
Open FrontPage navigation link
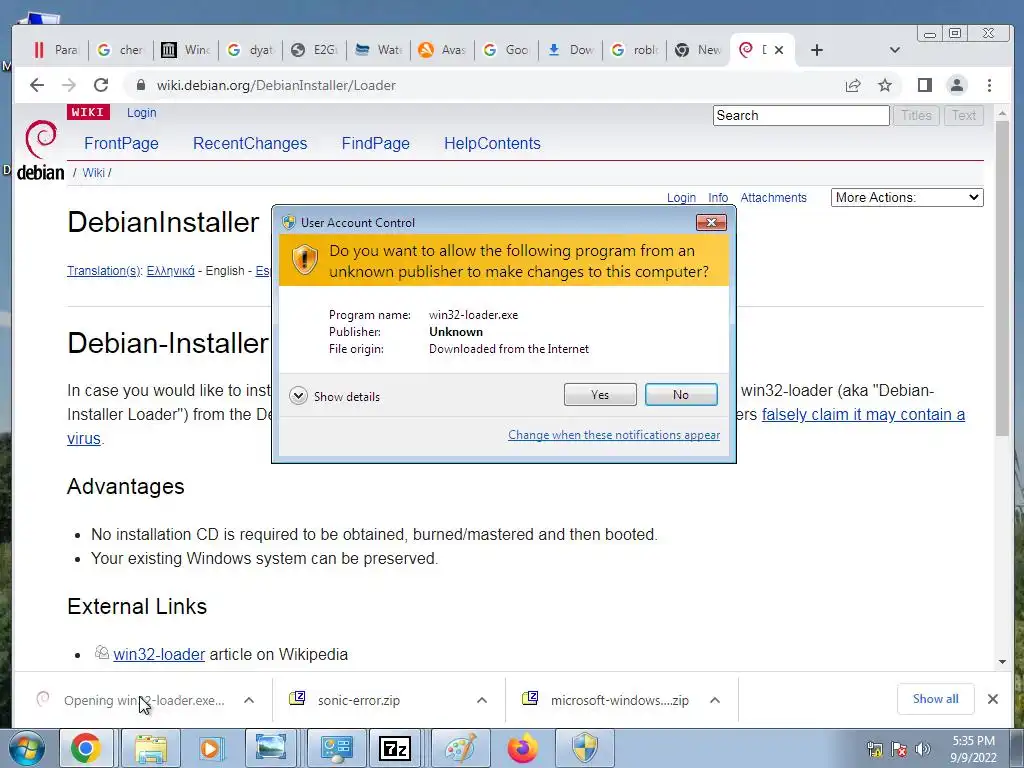tap(121, 144)
